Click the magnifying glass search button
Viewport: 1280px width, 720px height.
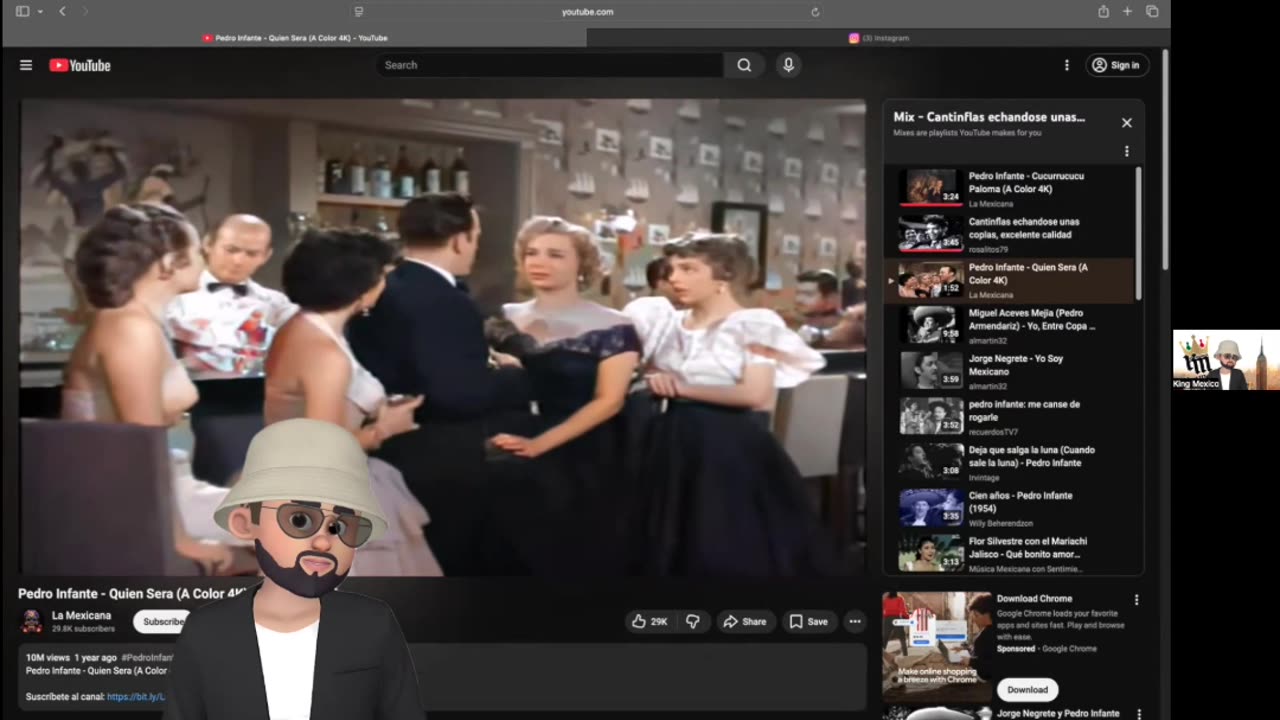(x=744, y=65)
